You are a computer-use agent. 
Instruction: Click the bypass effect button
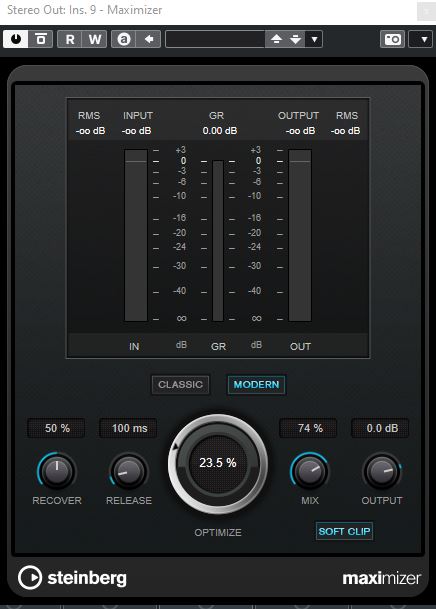tap(40, 39)
